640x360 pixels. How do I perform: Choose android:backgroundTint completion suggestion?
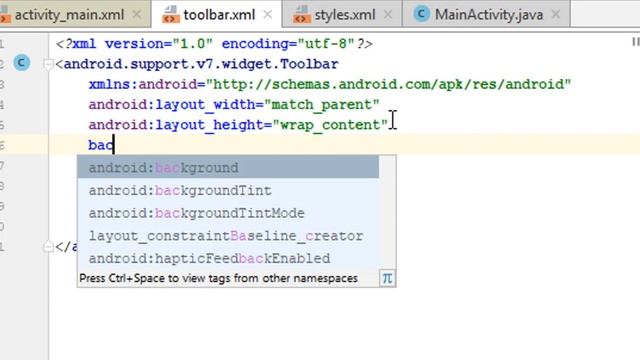point(228,190)
